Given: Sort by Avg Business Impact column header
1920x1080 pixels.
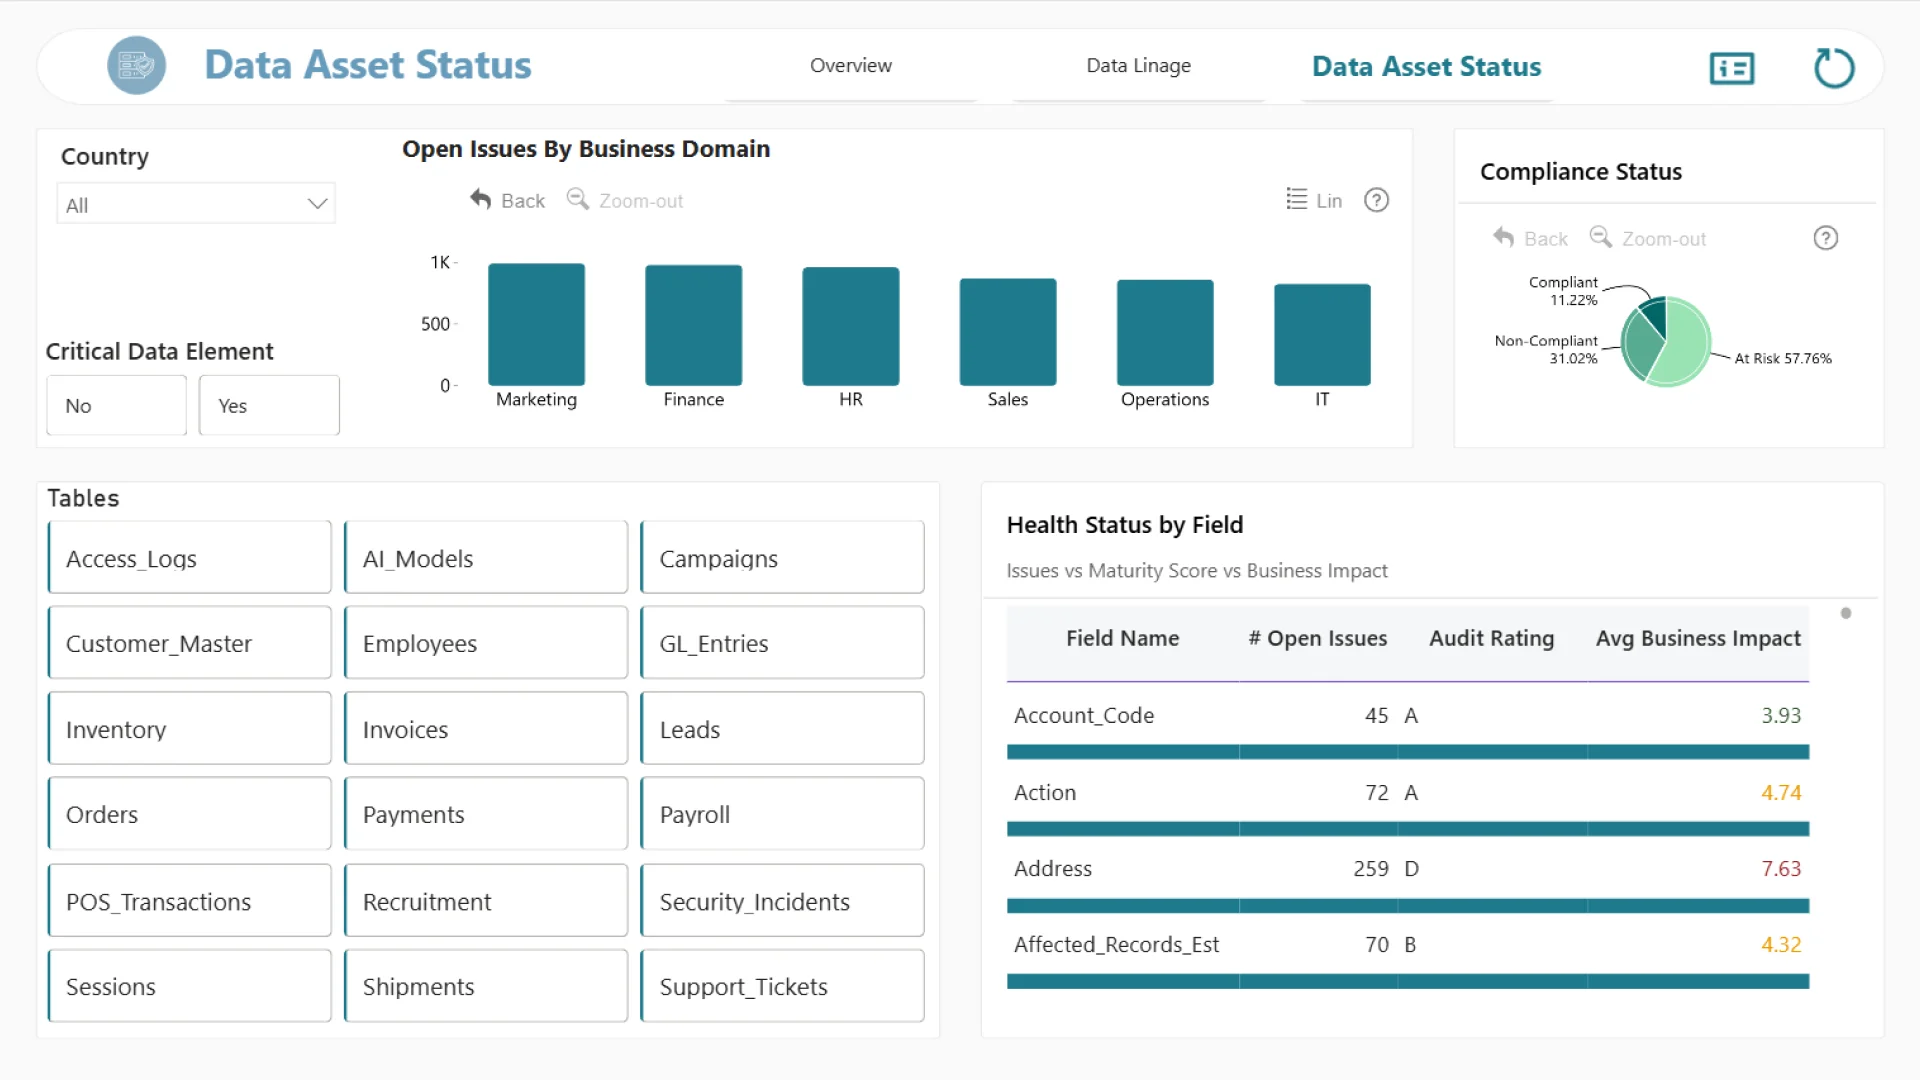Looking at the screenshot, I should click(1697, 639).
